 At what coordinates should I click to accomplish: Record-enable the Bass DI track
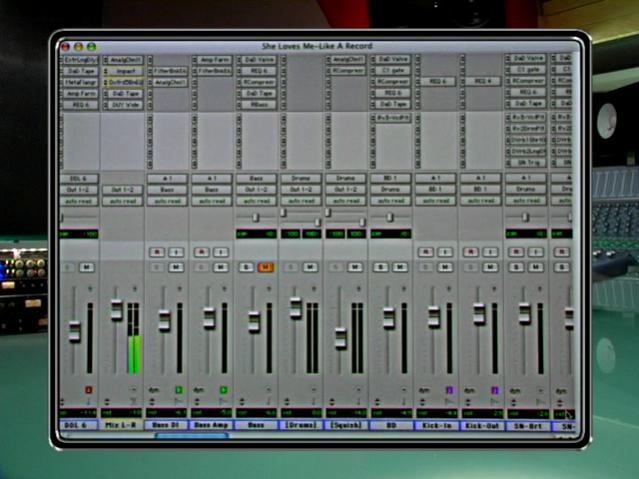tap(157, 252)
